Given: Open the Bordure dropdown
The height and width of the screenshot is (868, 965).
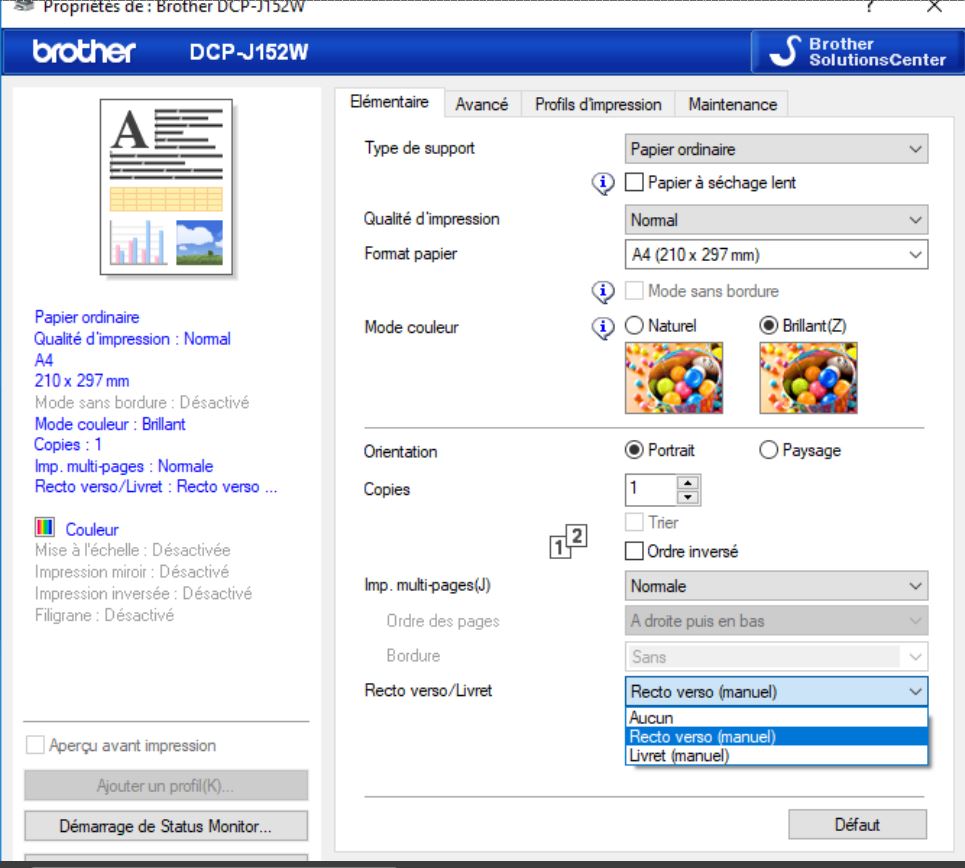Looking at the screenshot, I should (776, 657).
